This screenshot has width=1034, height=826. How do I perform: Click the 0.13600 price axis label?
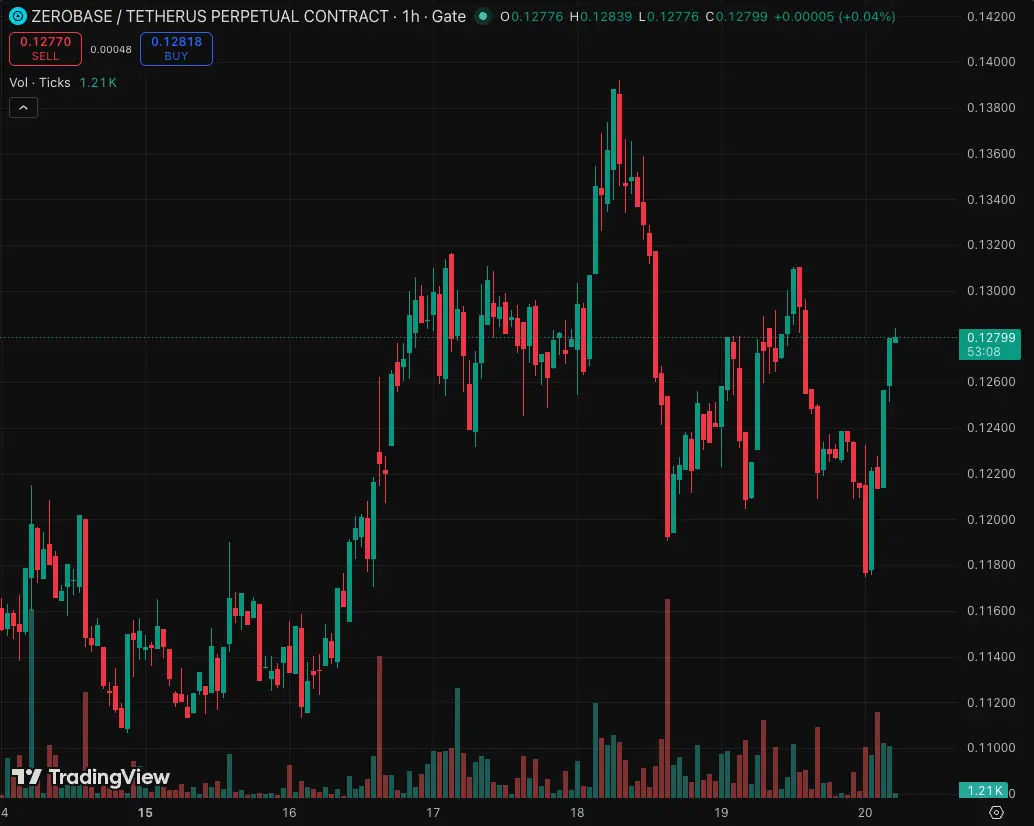coord(991,154)
